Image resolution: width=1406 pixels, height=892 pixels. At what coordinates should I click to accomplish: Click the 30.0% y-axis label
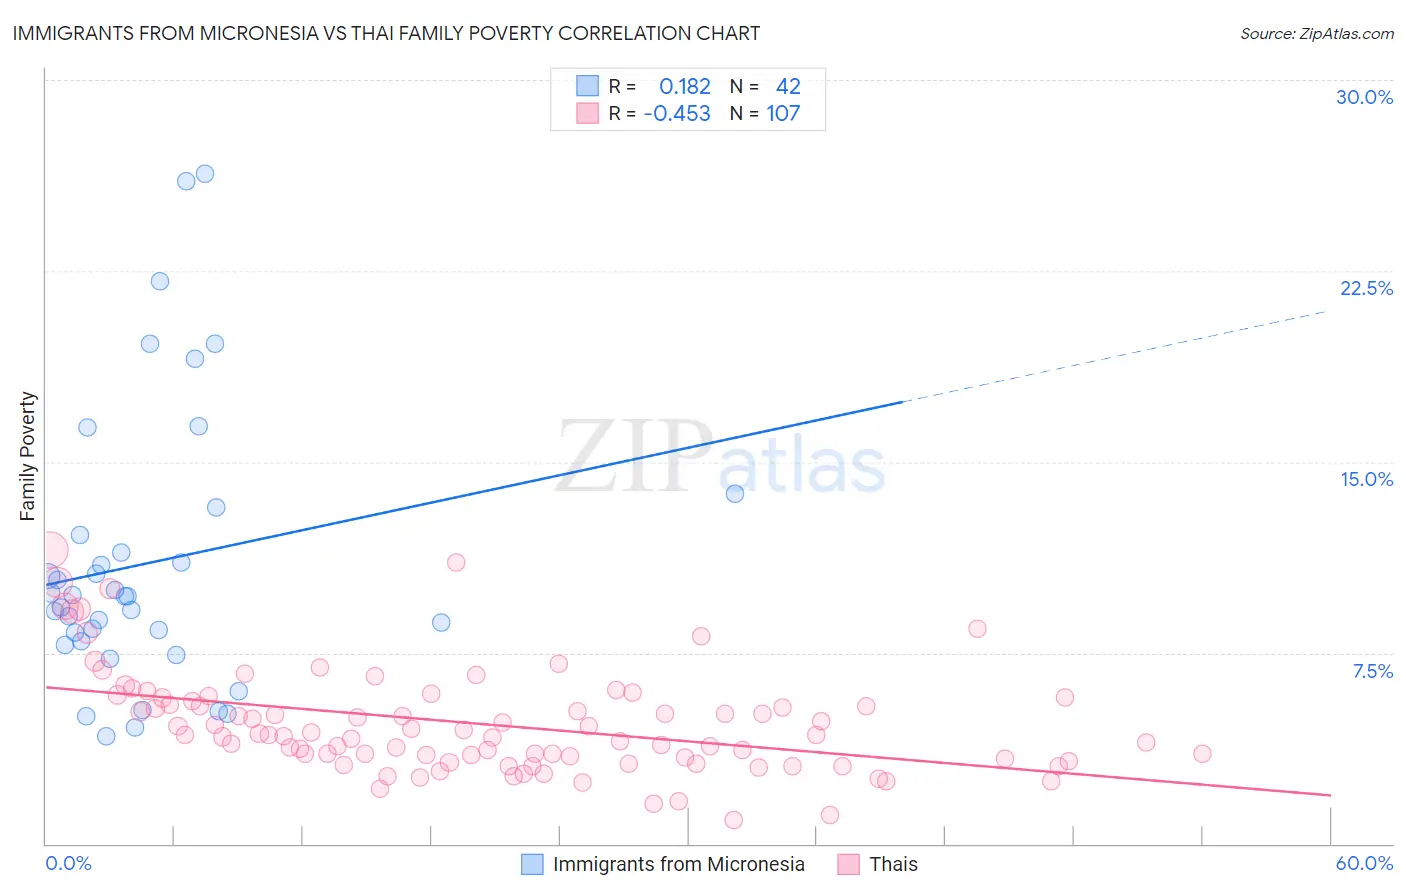[1364, 97]
